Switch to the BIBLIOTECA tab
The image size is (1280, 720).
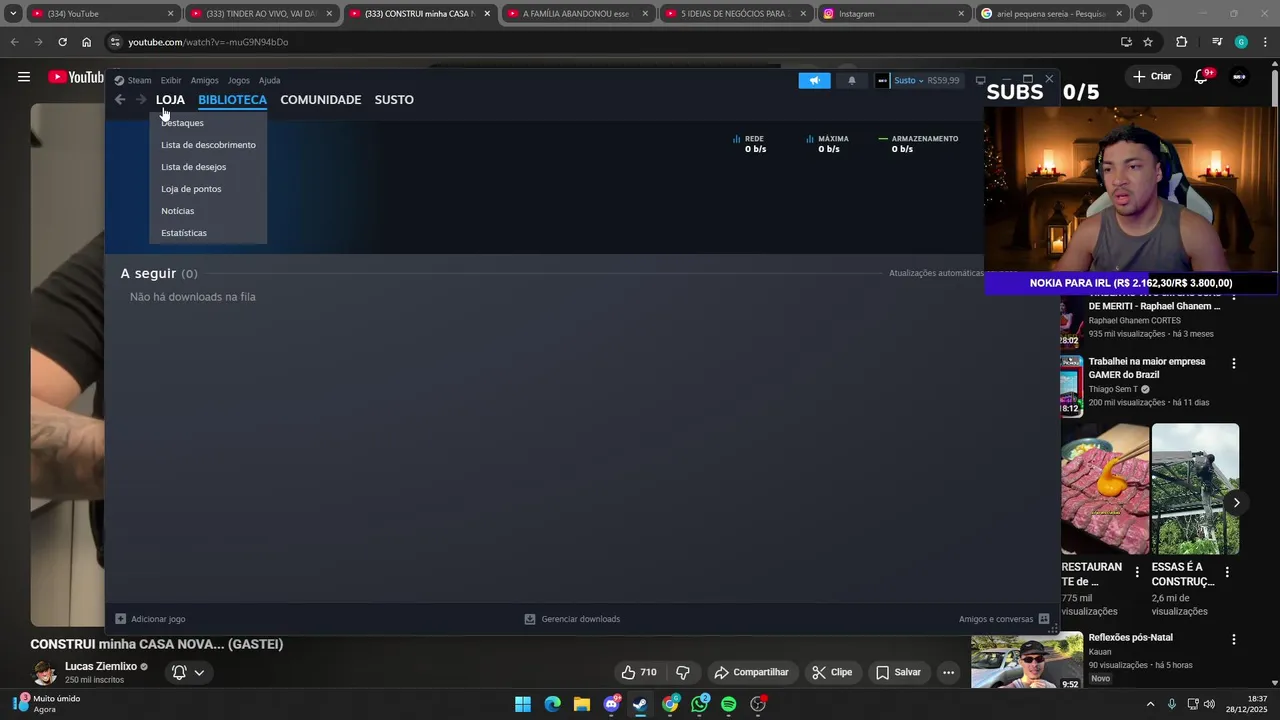pos(232,100)
